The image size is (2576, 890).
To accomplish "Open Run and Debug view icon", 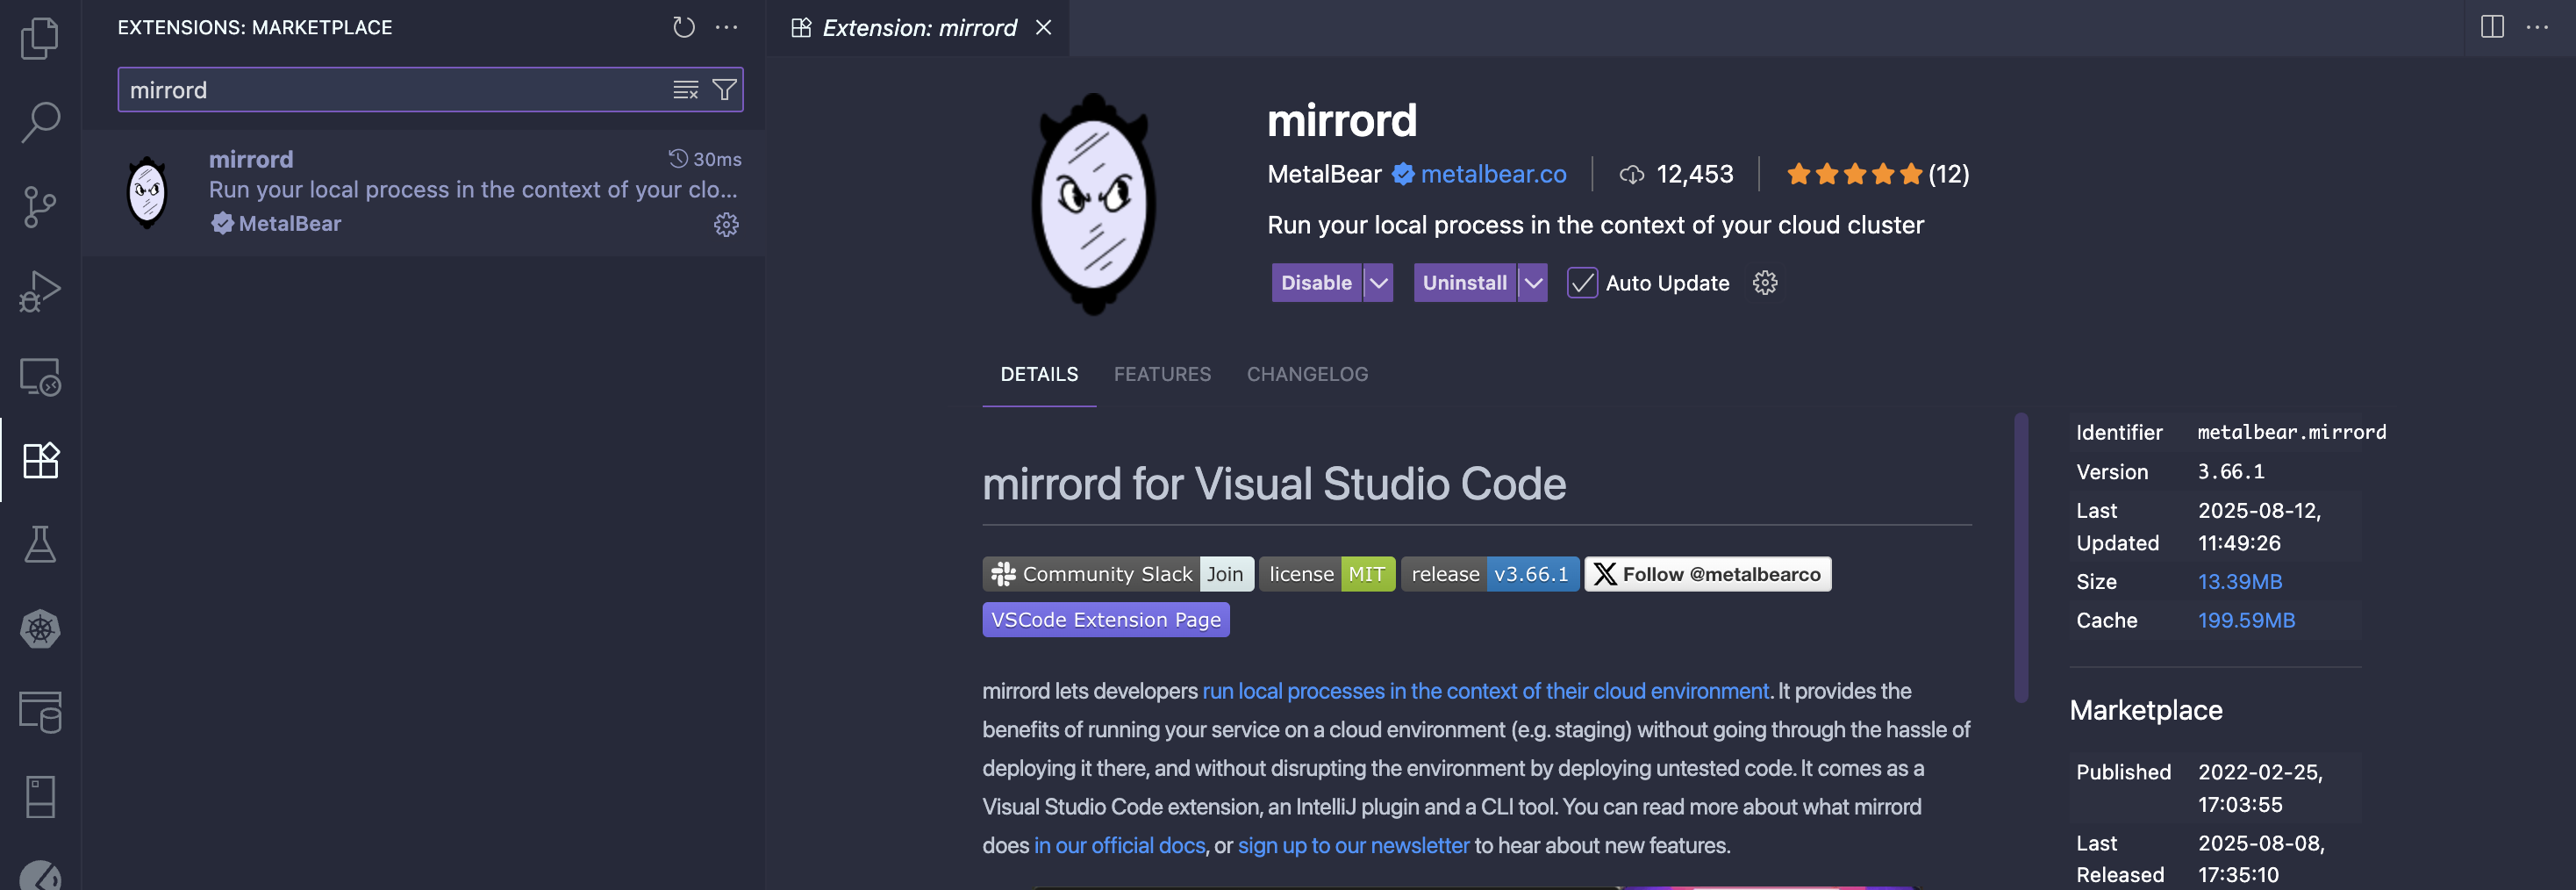I will [x=40, y=292].
